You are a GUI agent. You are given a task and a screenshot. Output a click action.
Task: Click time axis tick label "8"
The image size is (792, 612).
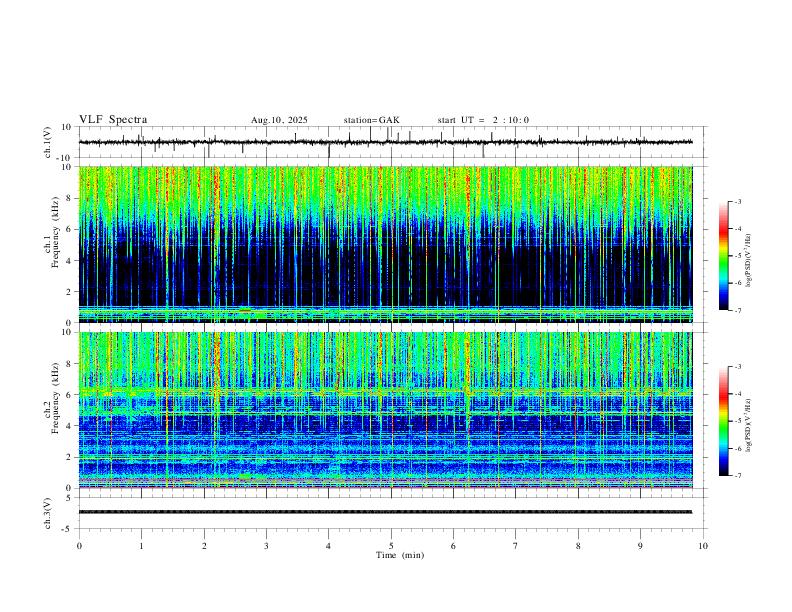coord(578,546)
